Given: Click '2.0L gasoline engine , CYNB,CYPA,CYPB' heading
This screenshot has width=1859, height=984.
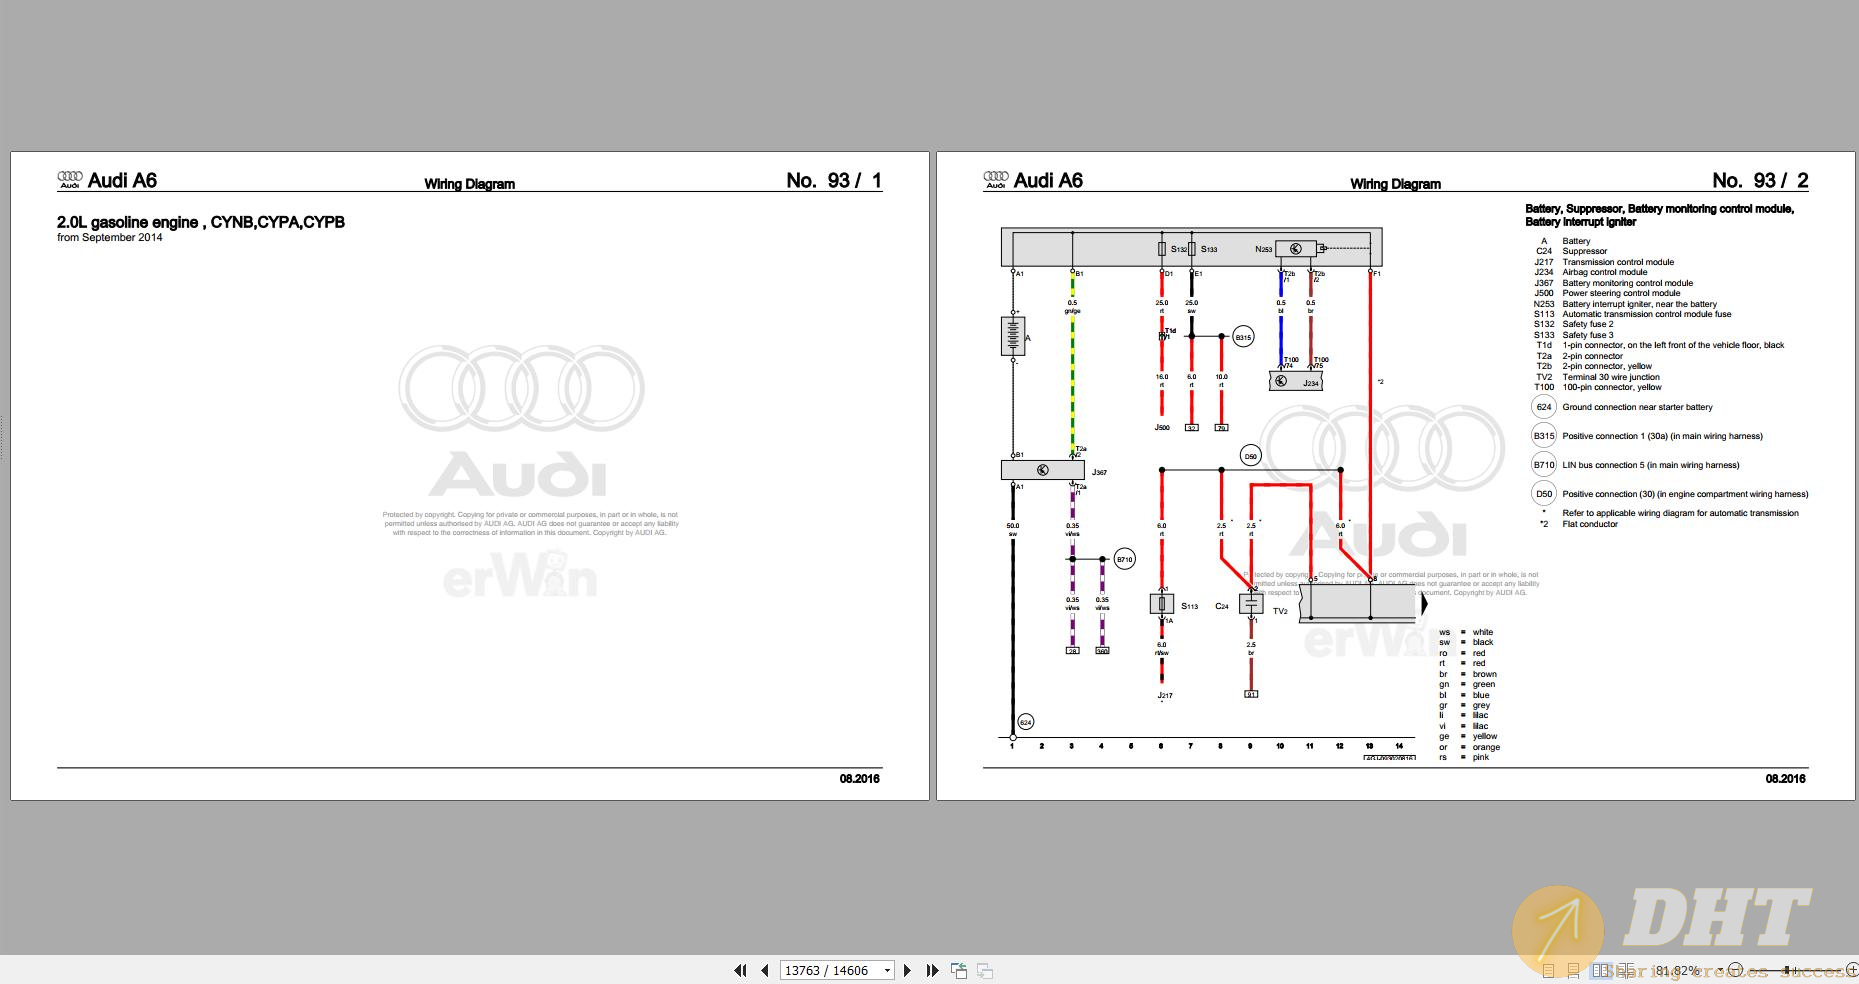Looking at the screenshot, I should (x=201, y=222).
